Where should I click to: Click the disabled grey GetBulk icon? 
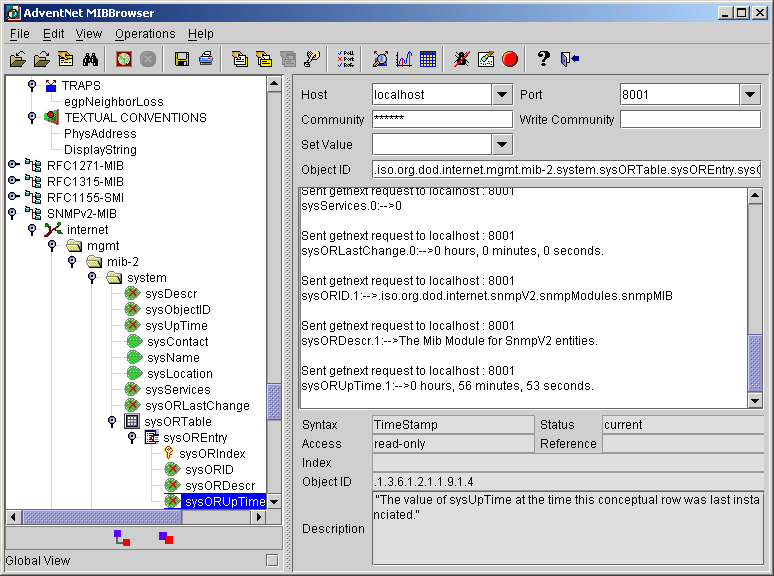(x=288, y=59)
